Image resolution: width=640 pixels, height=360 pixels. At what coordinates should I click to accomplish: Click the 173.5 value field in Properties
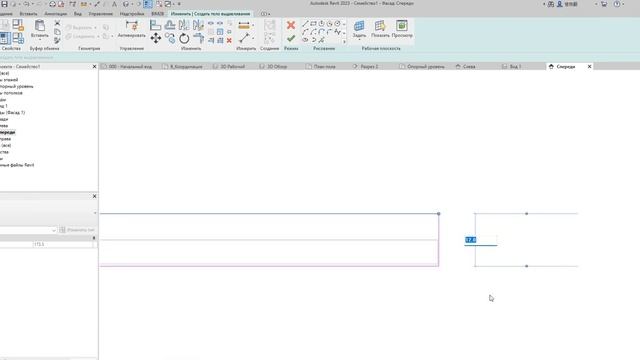pyautogui.click(x=63, y=244)
